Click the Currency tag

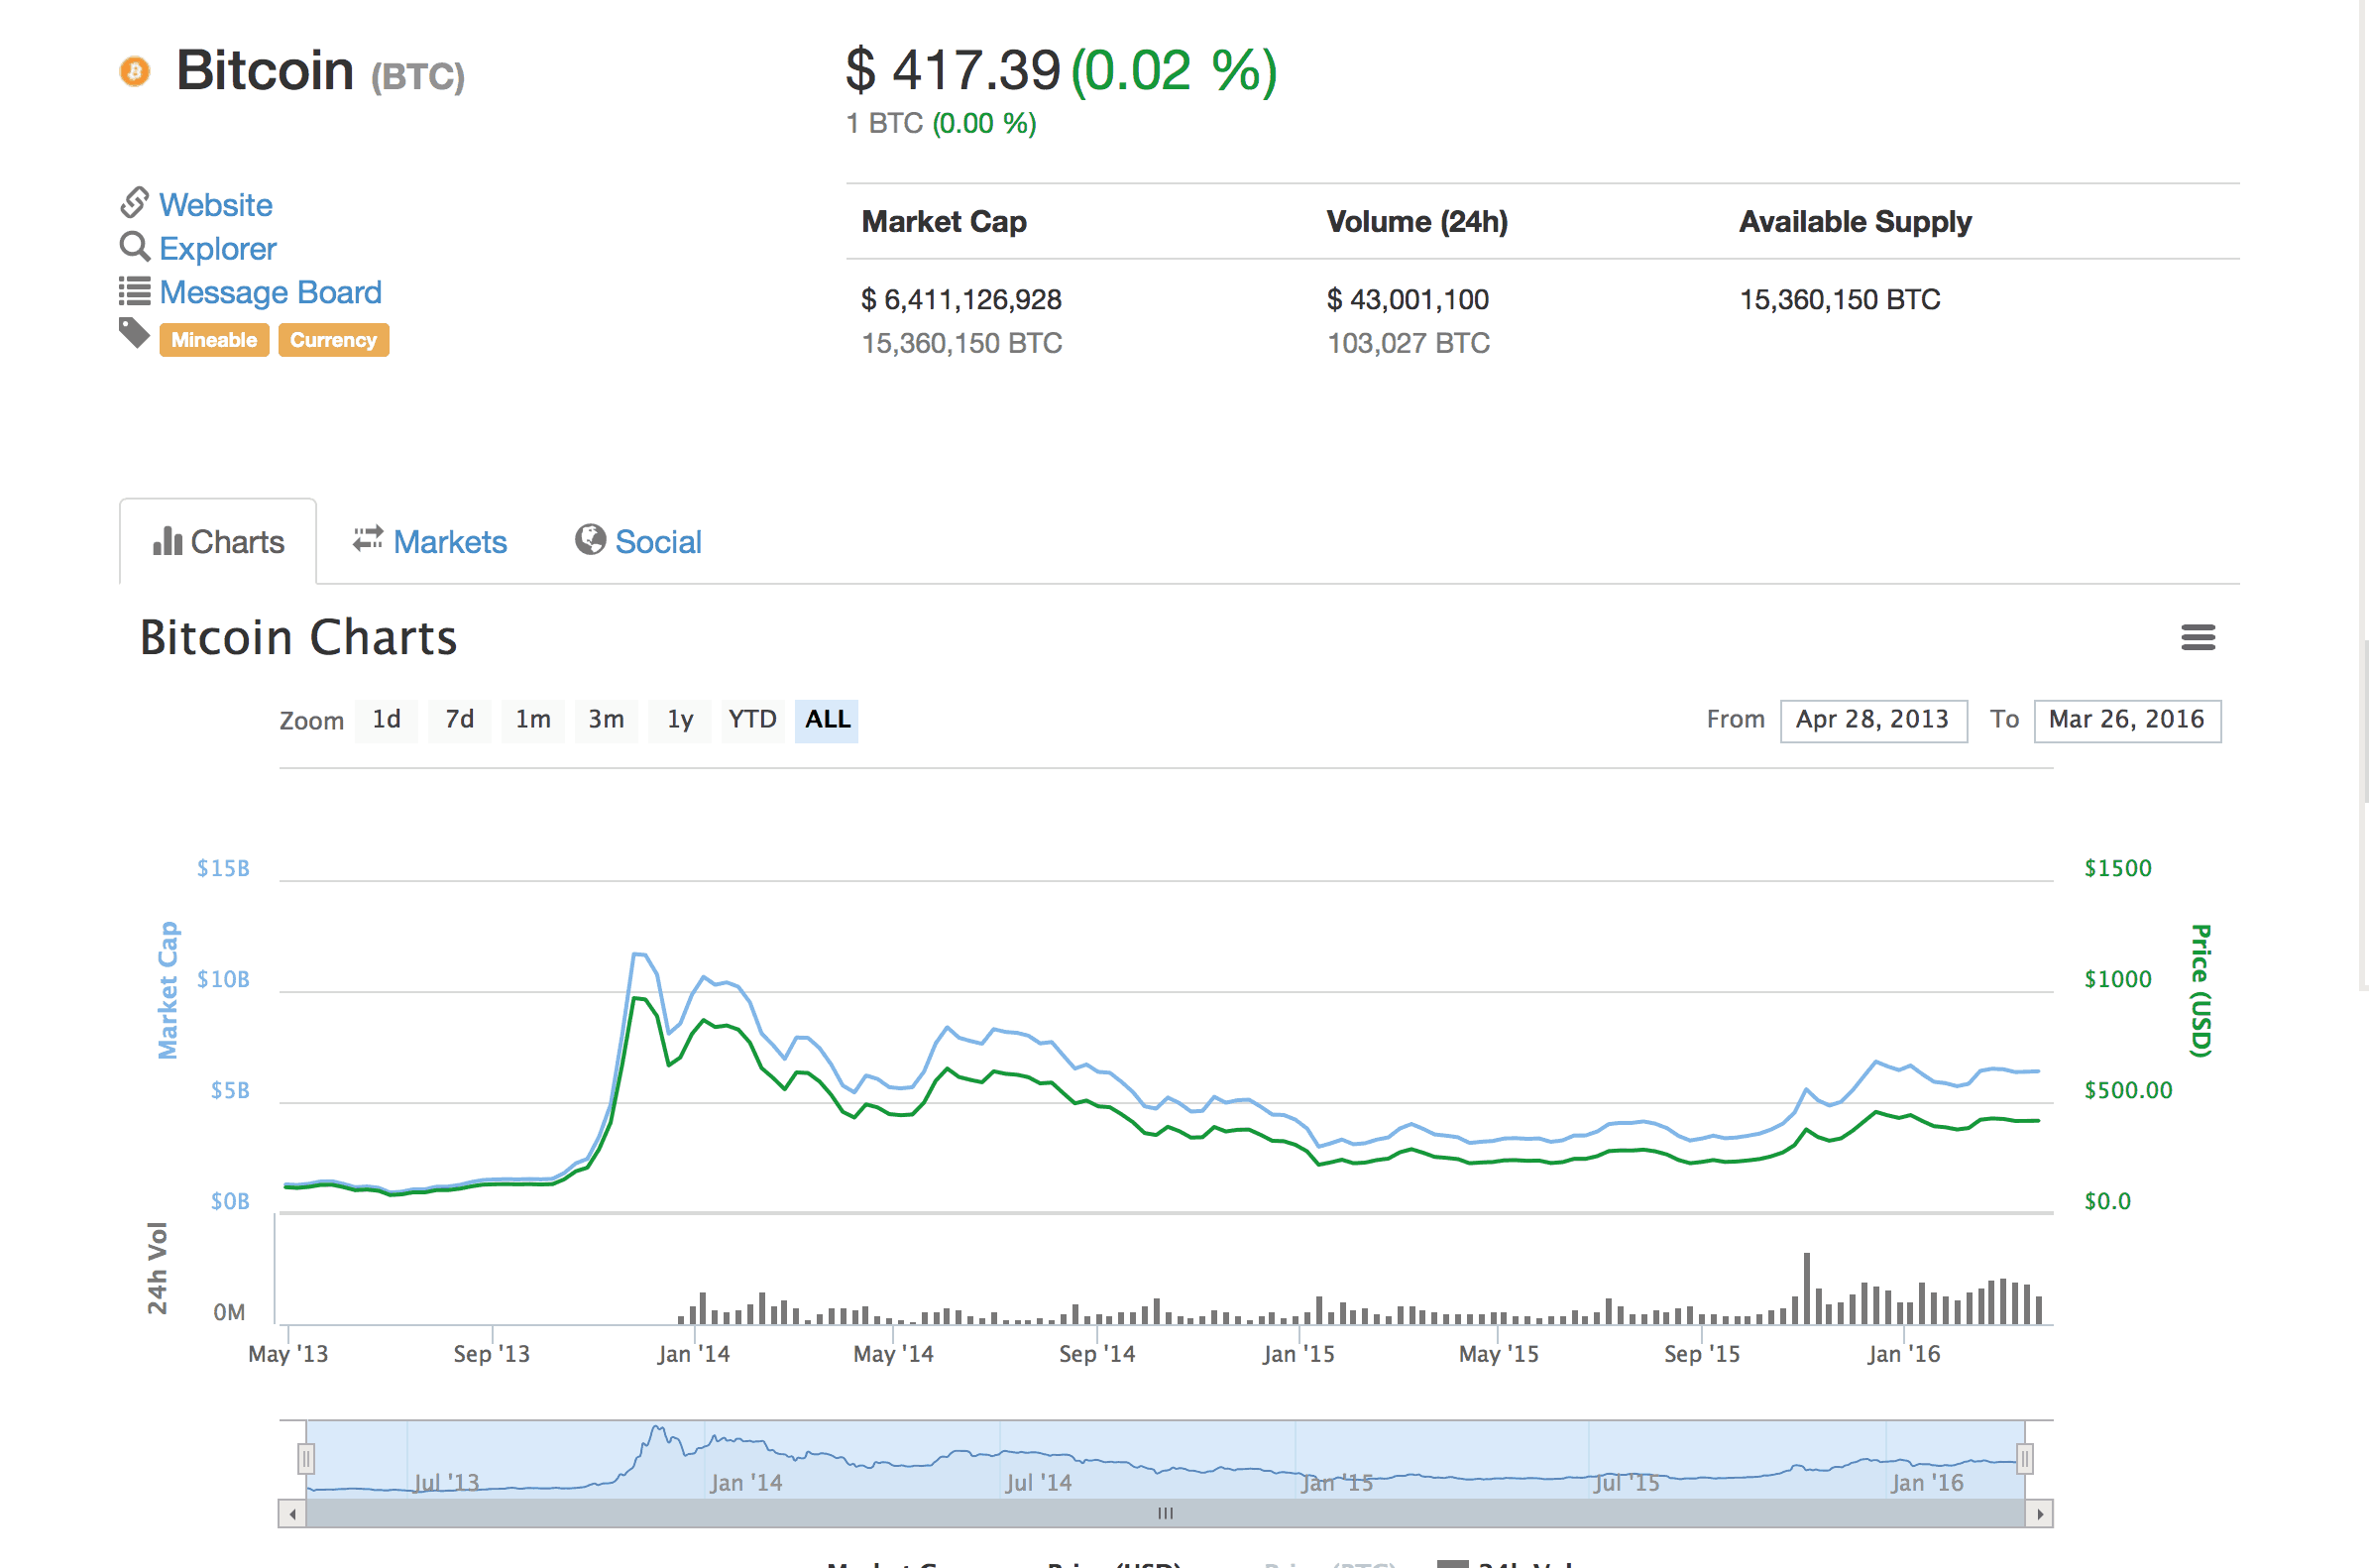[x=333, y=340]
